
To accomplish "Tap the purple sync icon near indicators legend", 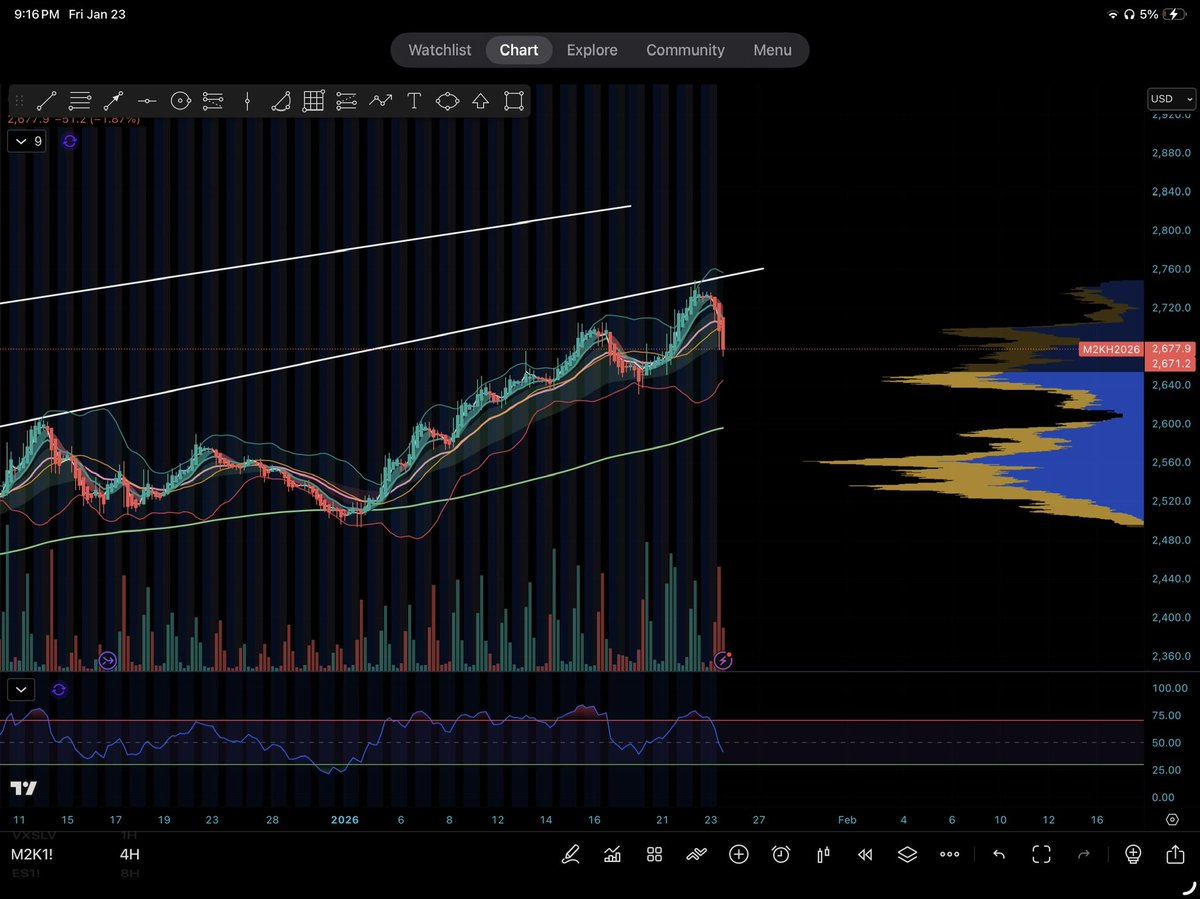I will point(69,141).
